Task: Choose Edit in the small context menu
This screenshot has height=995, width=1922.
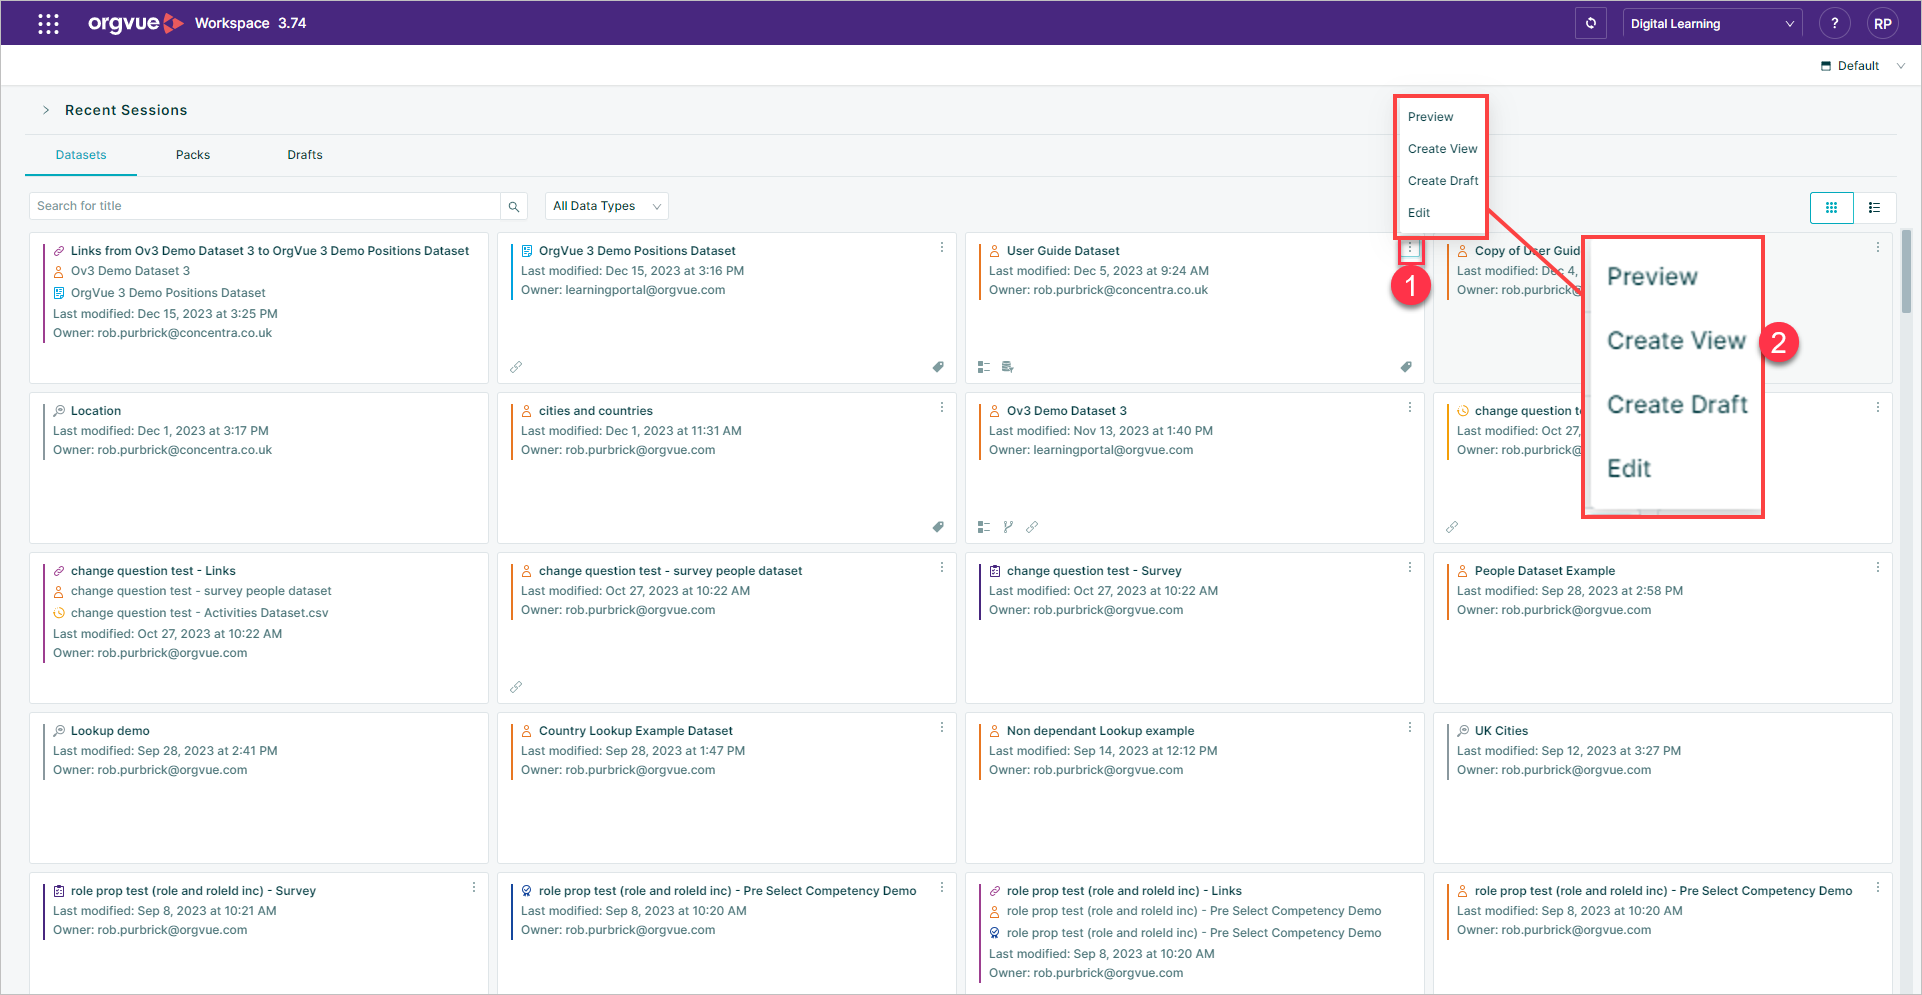Action: pos(1419,213)
